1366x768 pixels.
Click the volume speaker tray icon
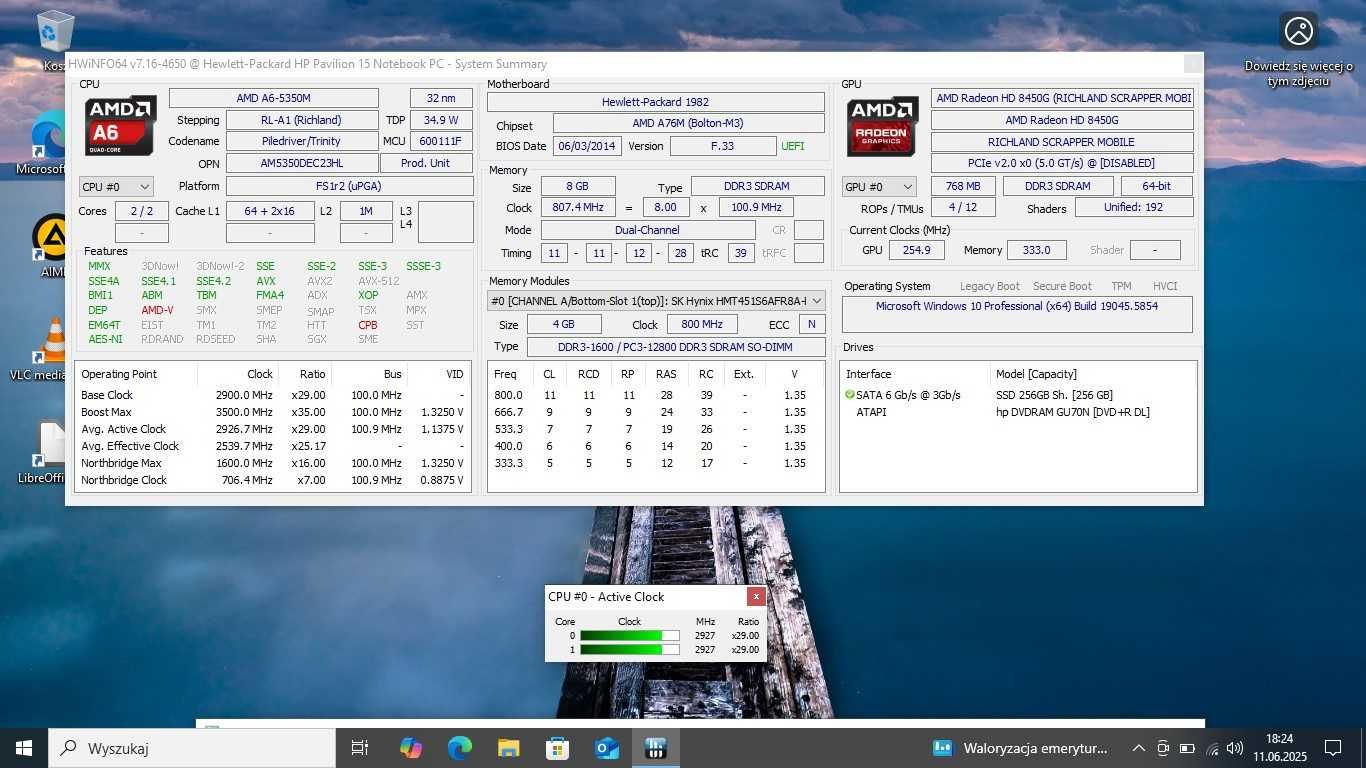coord(1235,748)
